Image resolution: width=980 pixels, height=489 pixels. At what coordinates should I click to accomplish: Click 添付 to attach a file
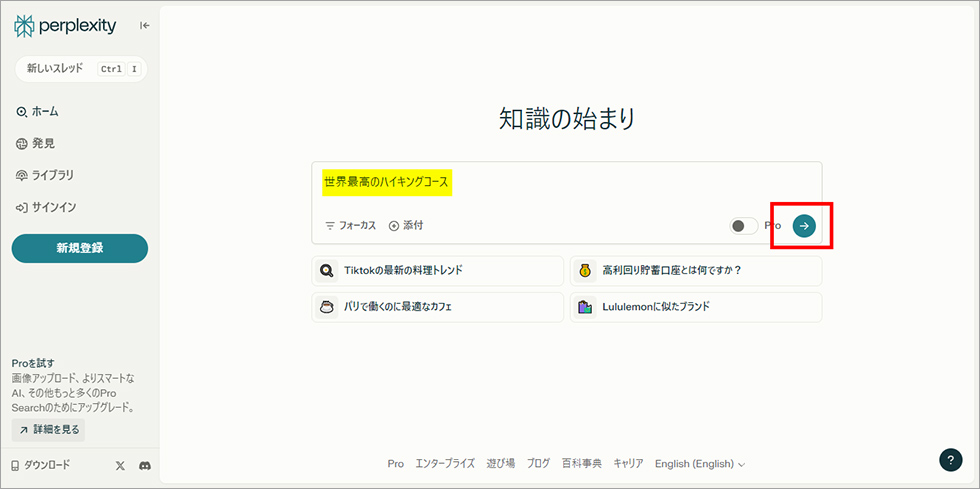coord(406,226)
